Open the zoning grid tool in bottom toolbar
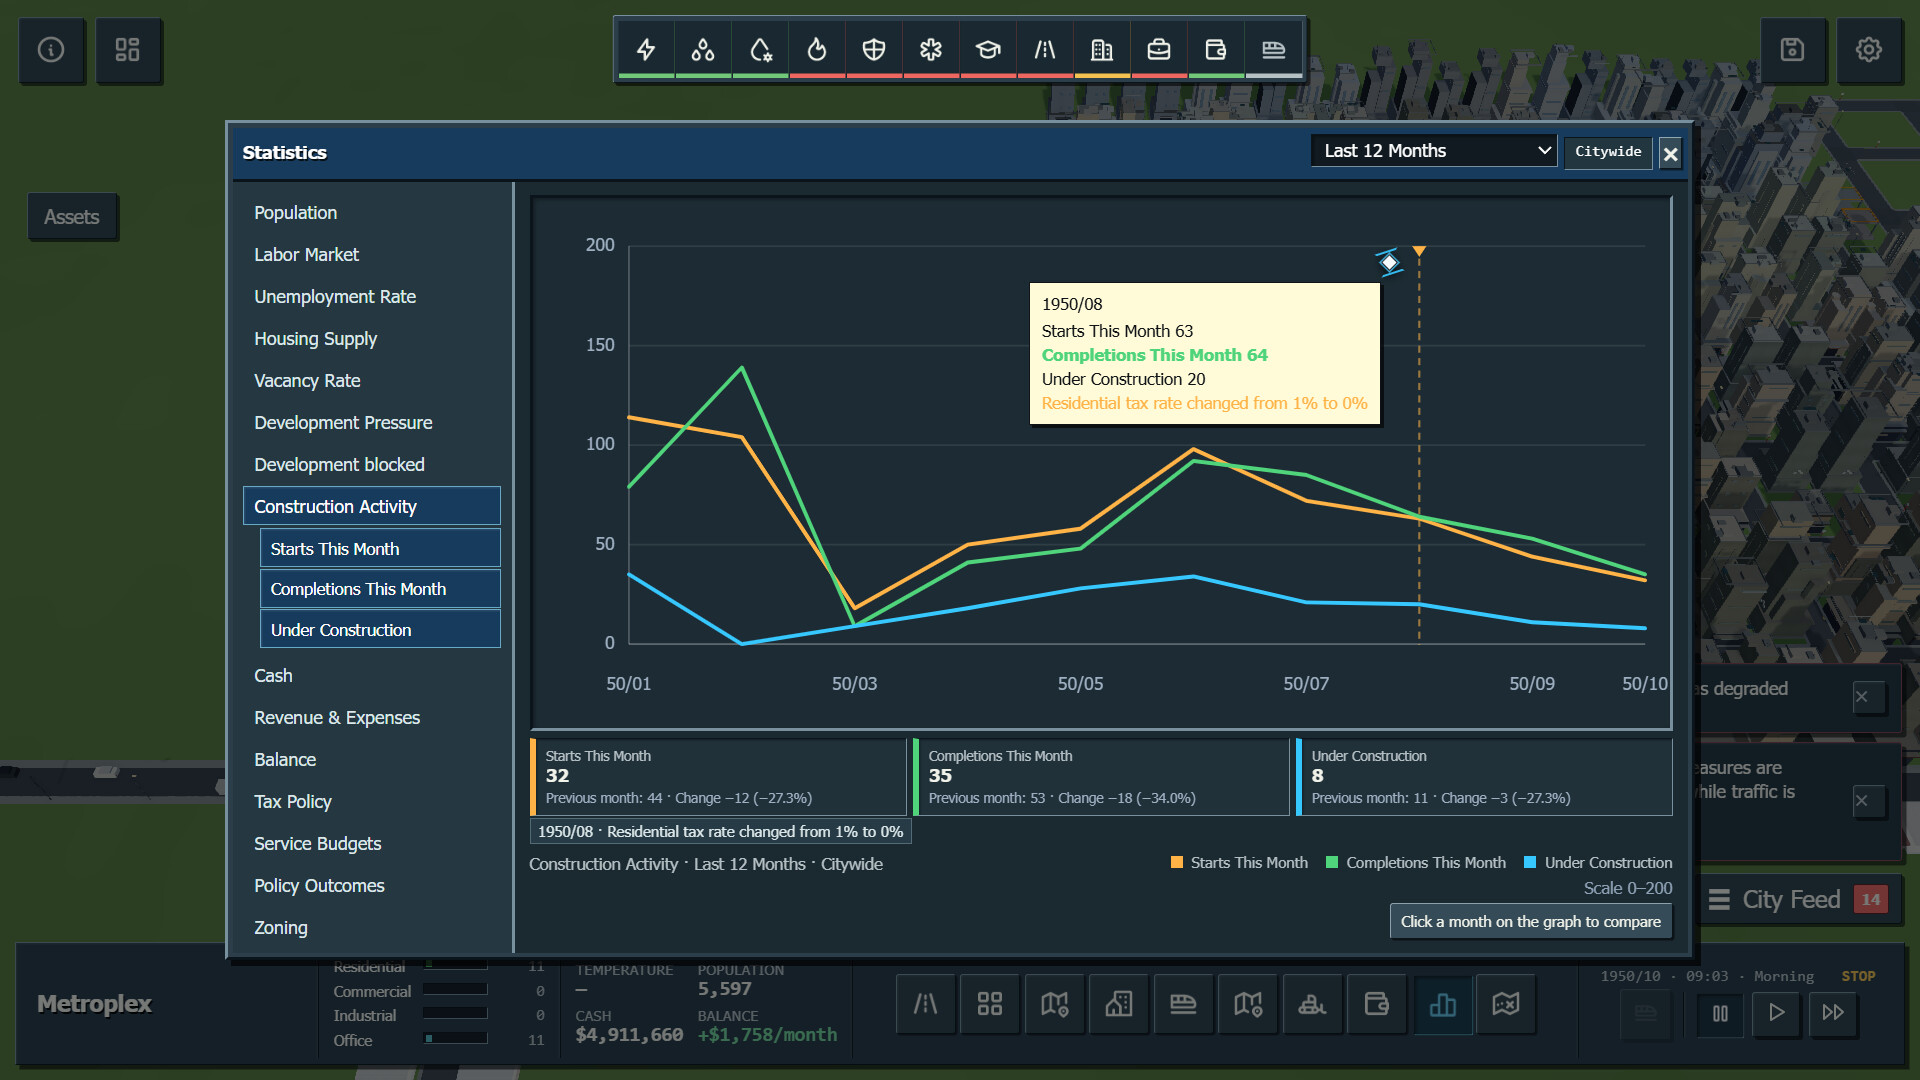 pos(990,1004)
